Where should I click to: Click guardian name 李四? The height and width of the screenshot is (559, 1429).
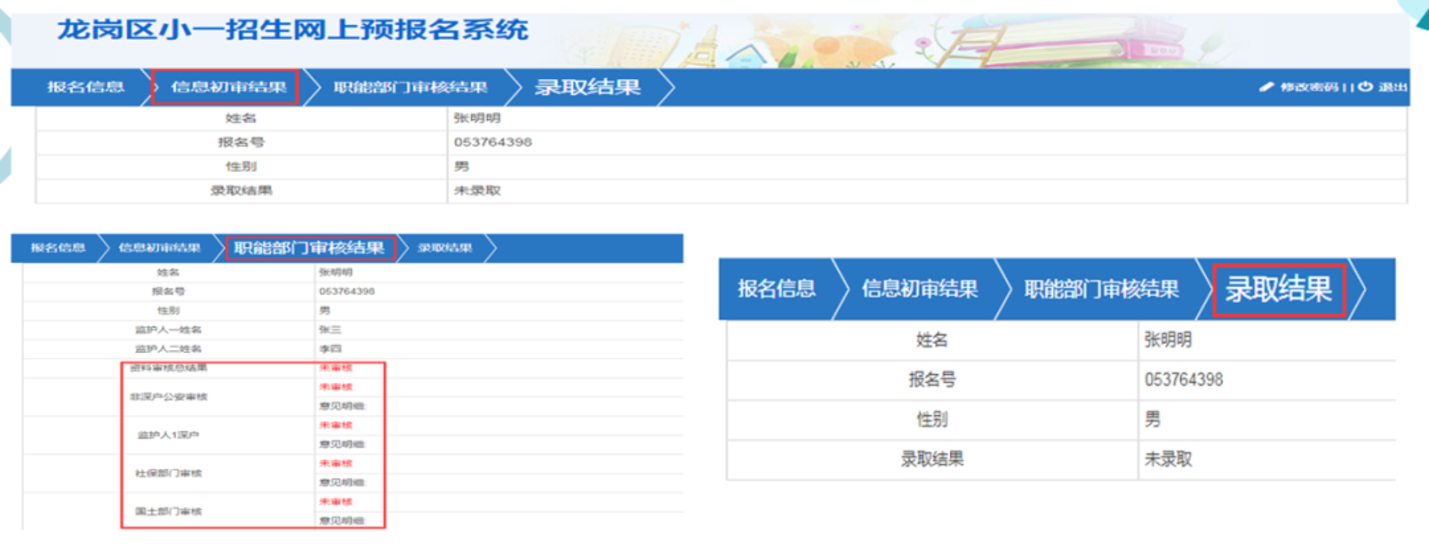[x=330, y=349]
